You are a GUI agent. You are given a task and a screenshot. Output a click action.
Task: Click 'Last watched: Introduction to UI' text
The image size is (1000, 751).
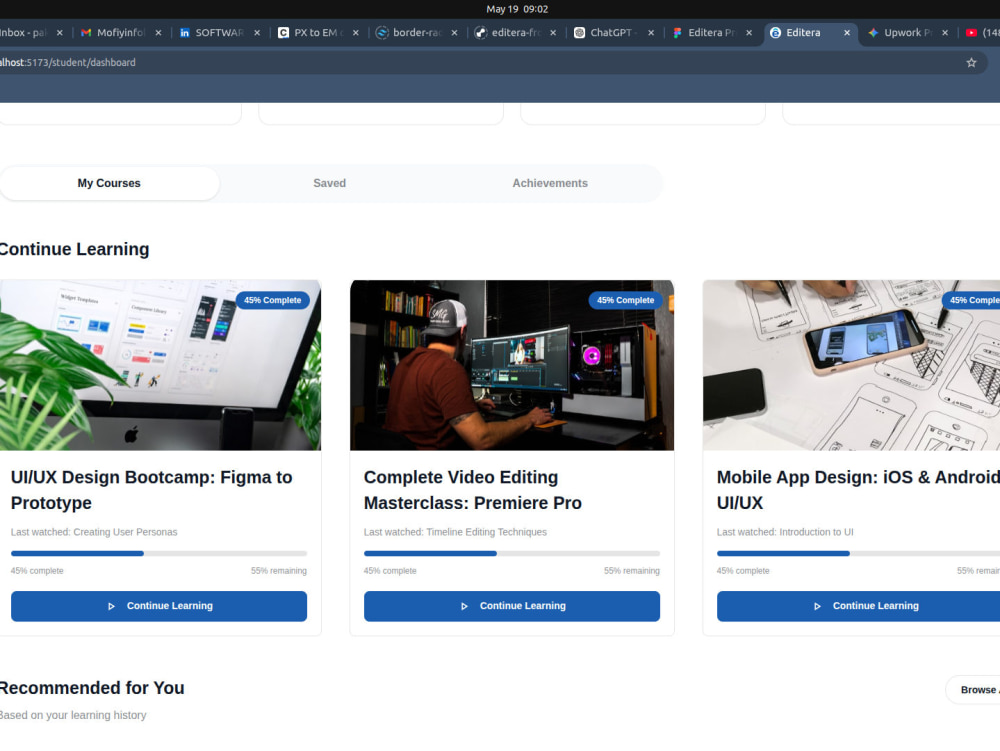click(x=784, y=532)
